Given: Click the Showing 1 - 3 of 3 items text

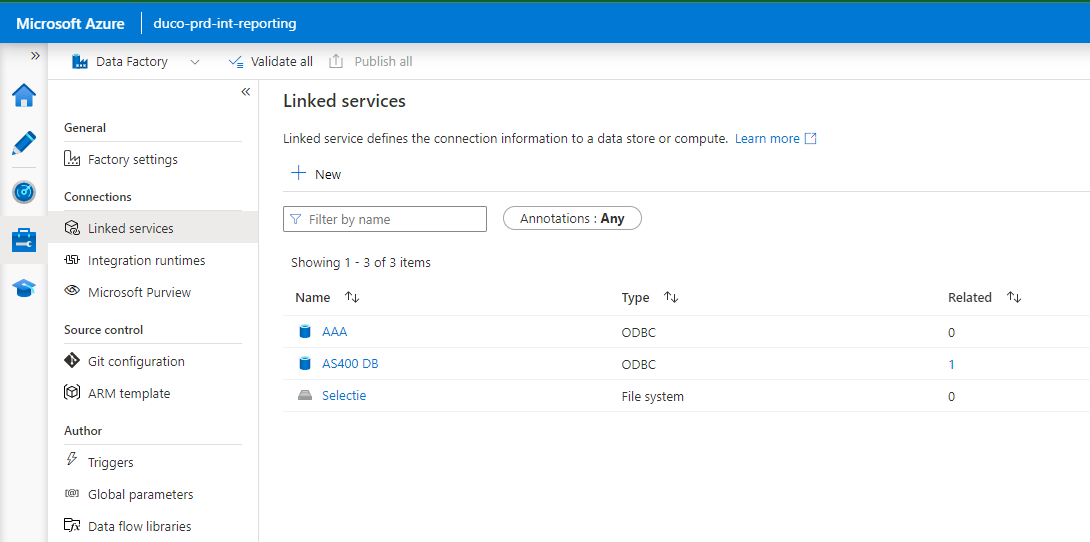Looking at the screenshot, I should point(361,263).
